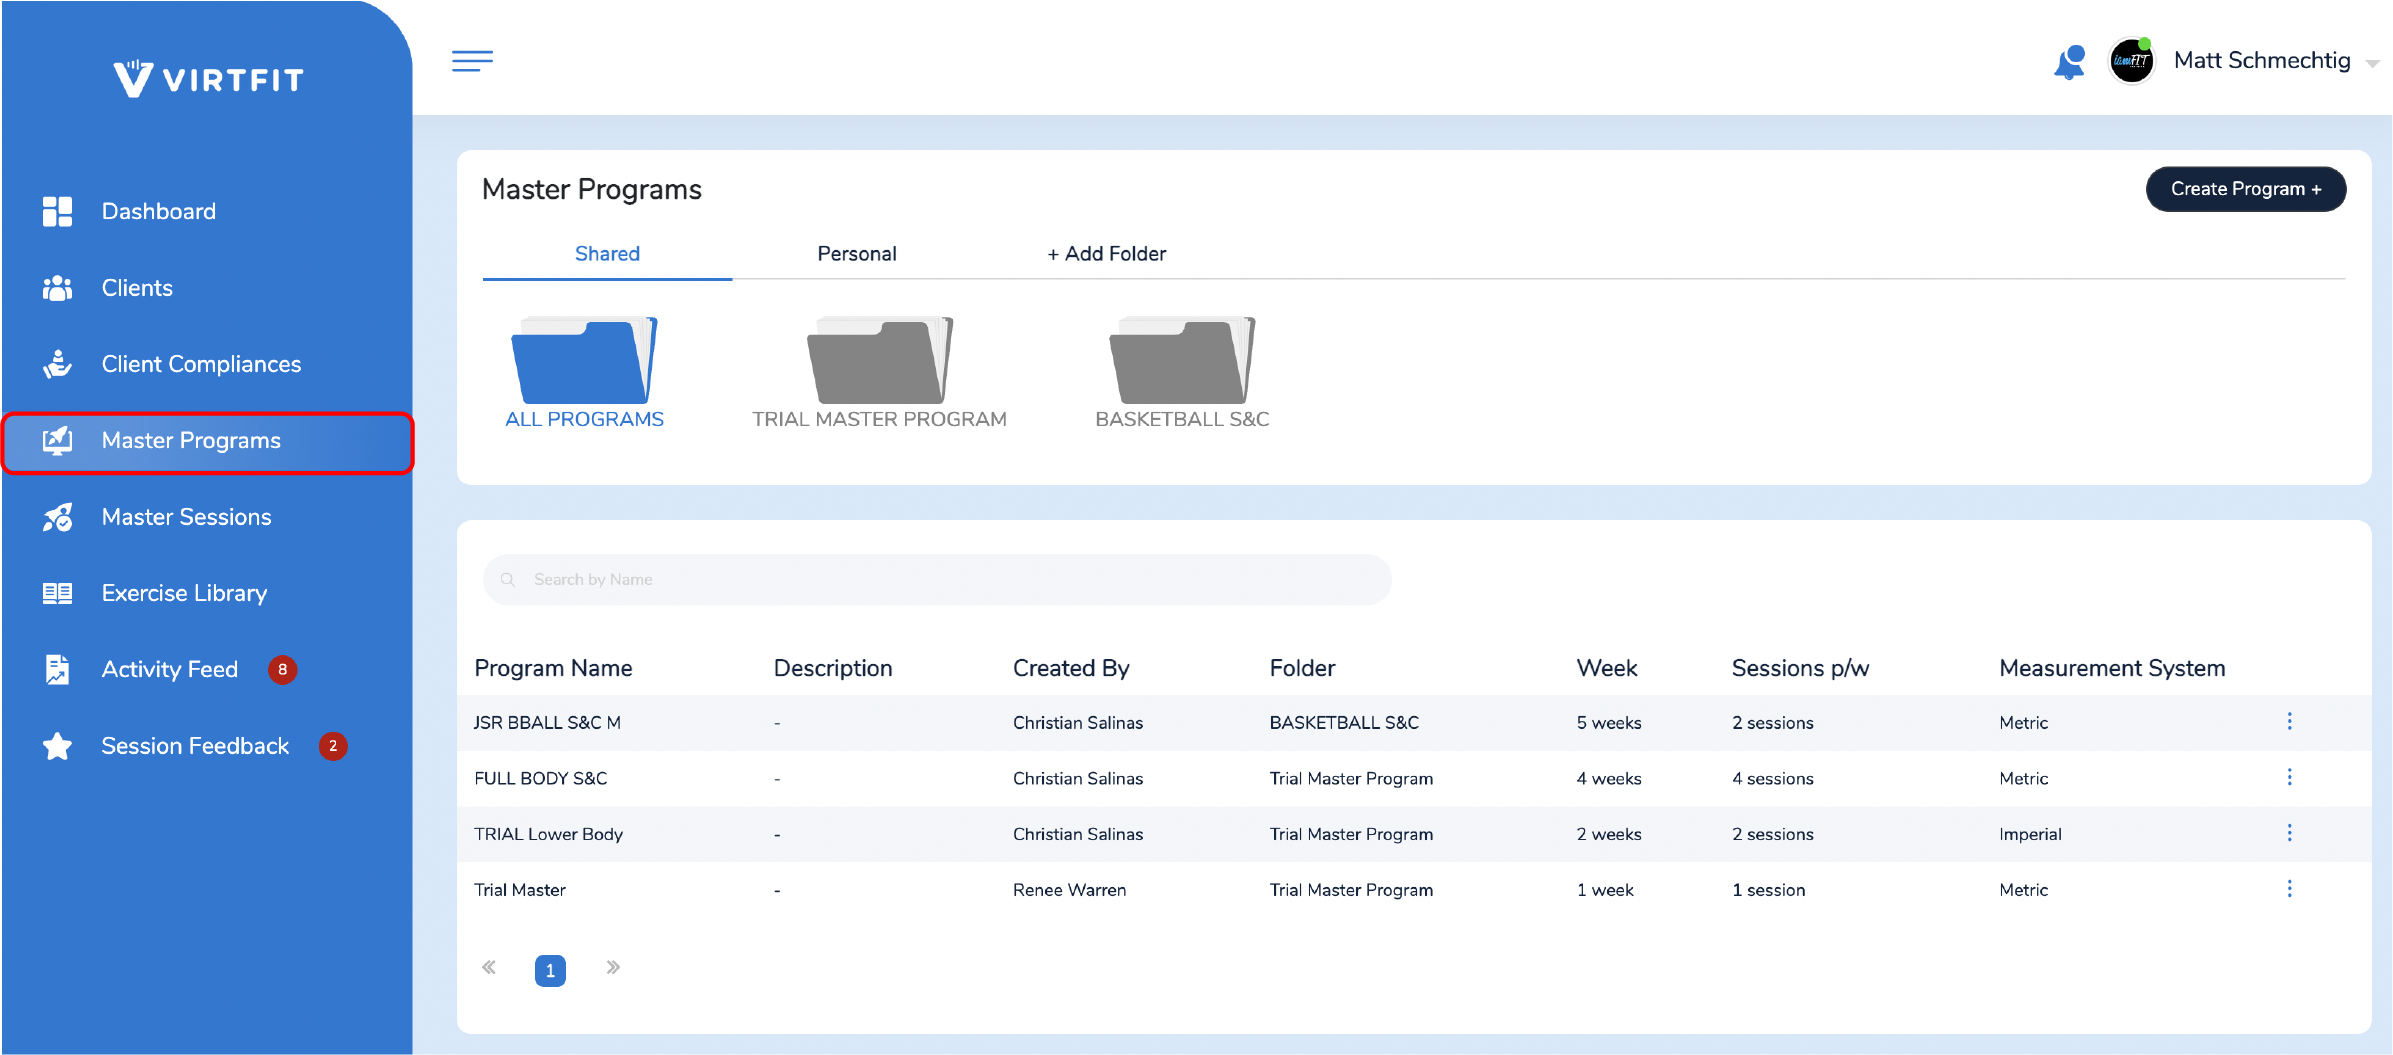The image size is (2393, 1055).
Task: Open Activity Feed page
Action: coord(169,669)
